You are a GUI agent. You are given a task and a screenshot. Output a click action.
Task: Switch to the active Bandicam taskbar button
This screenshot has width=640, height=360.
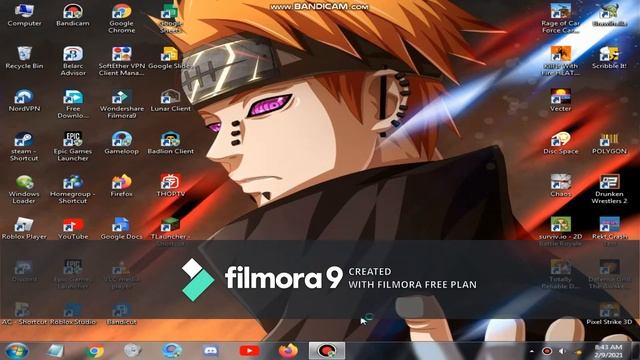(x=327, y=351)
